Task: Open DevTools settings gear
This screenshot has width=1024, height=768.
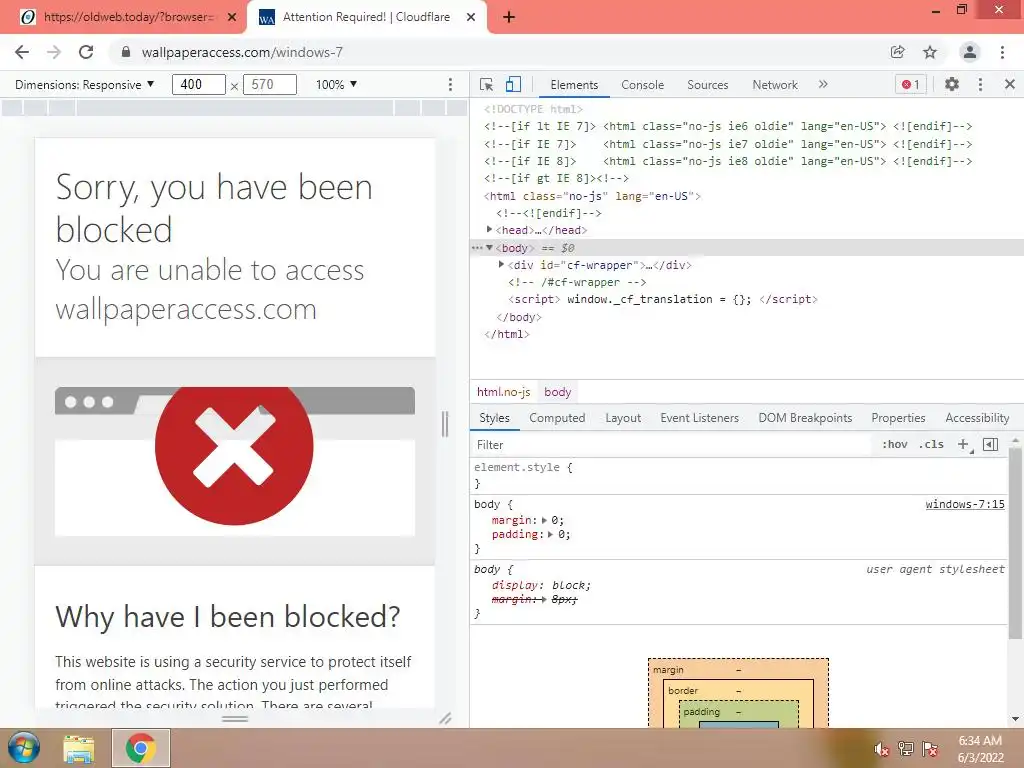Action: point(952,84)
